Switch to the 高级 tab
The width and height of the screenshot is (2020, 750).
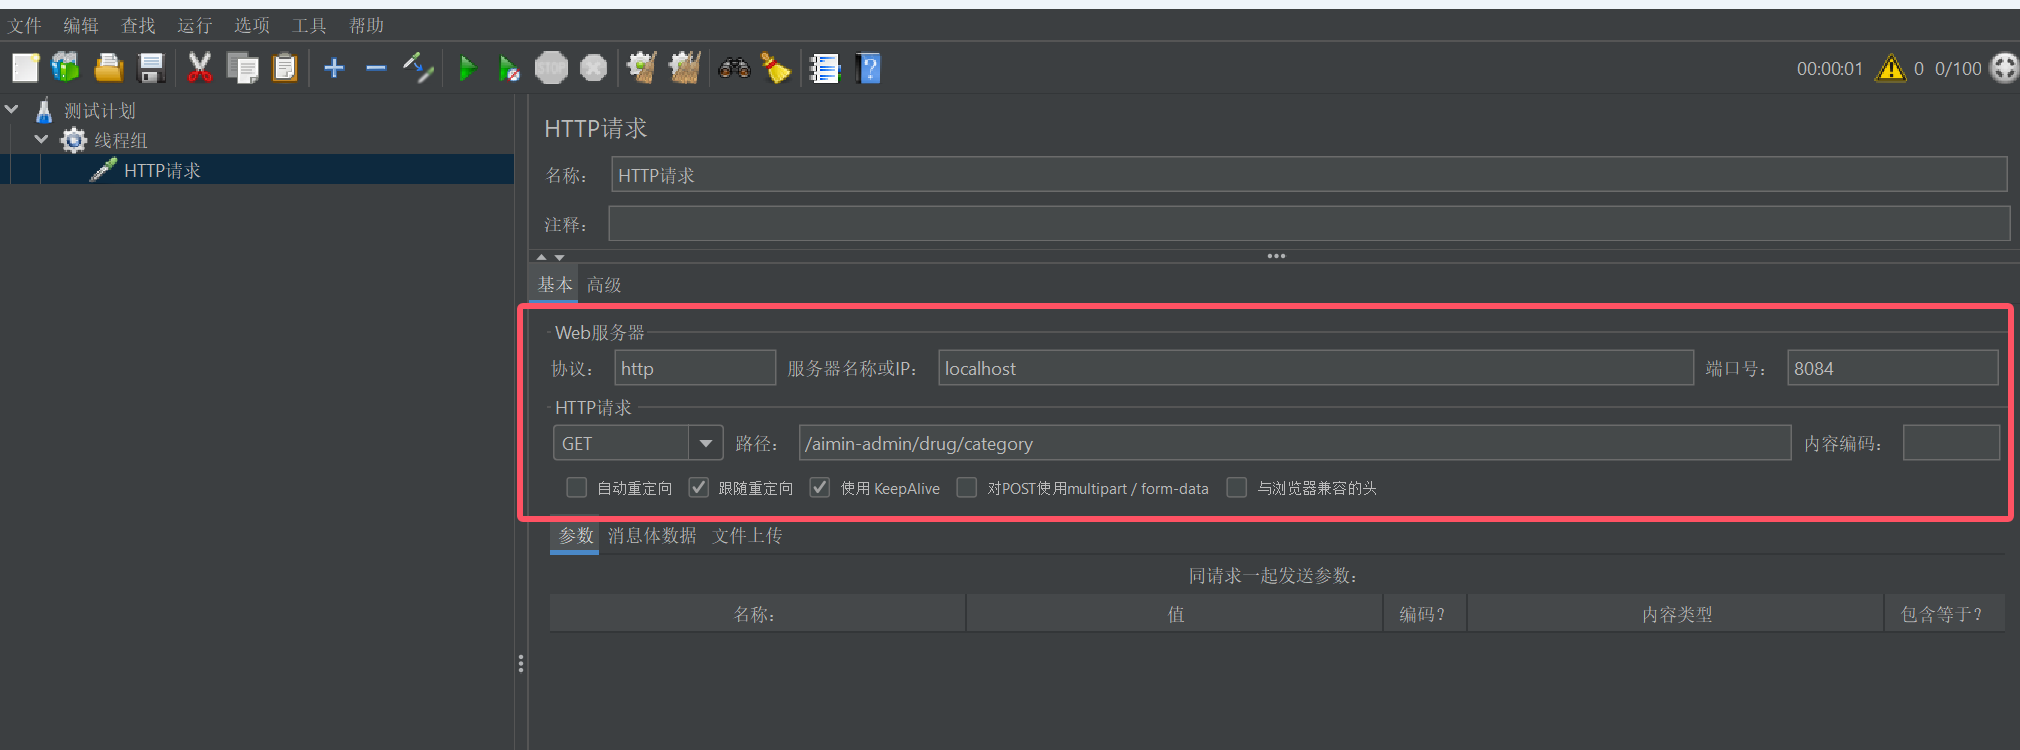(x=604, y=285)
